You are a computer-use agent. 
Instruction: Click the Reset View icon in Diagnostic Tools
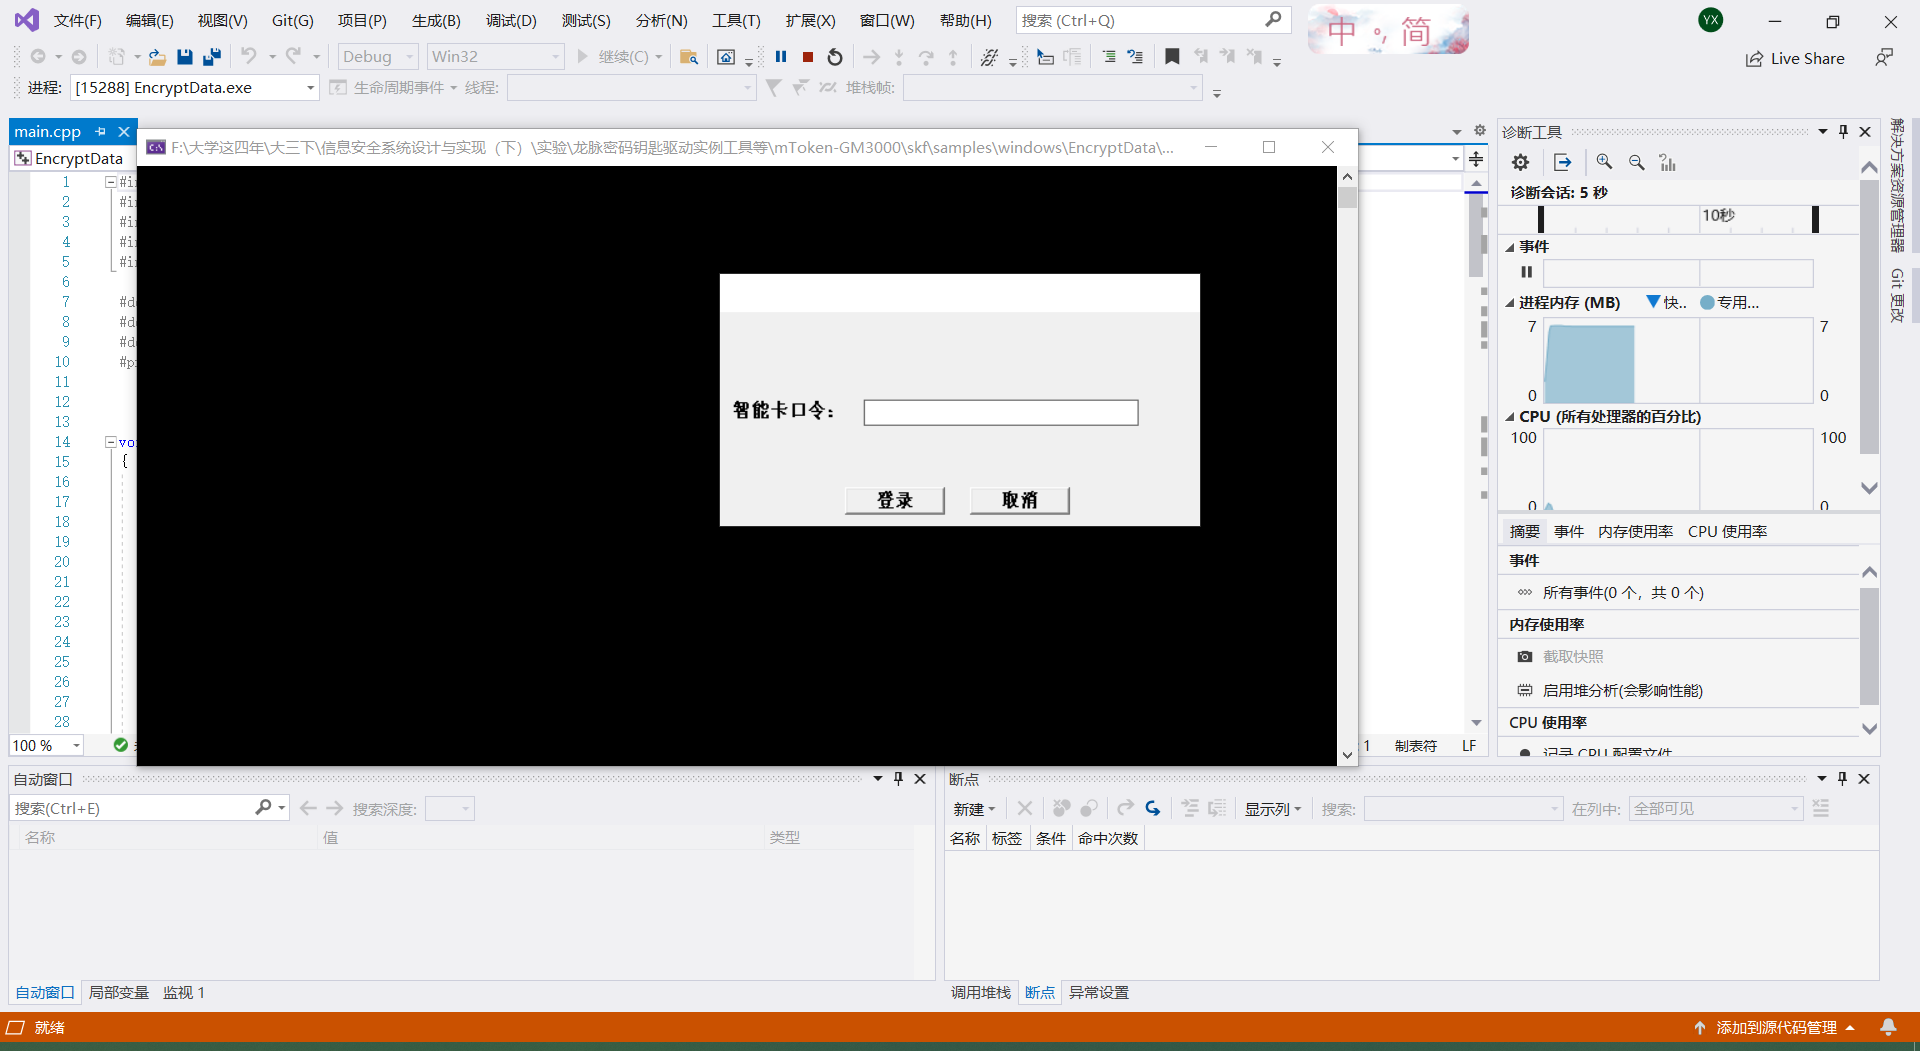(x=1667, y=162)
